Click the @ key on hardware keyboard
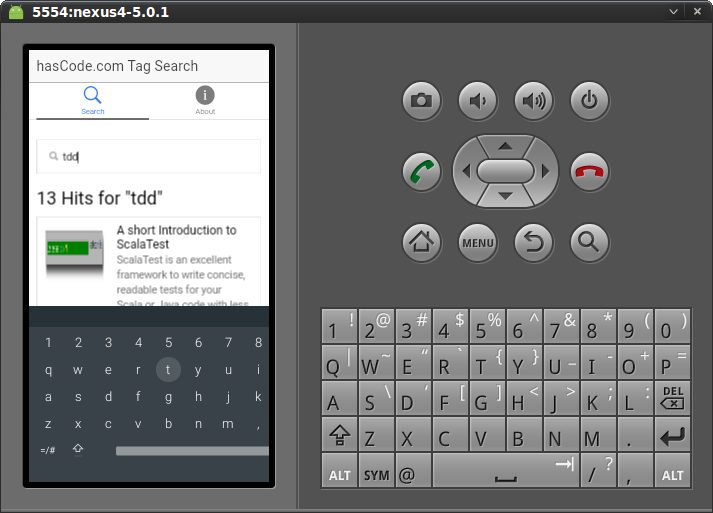The height and width of the screenshot is (513, 713). tap(413, 470)
